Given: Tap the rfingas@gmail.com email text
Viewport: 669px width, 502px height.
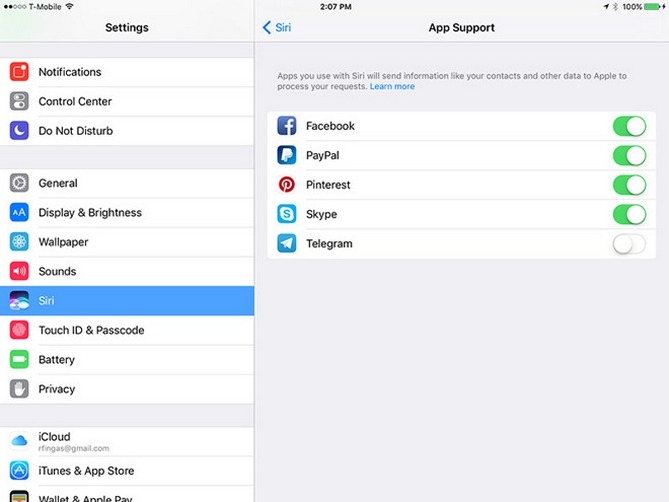Looking at the screenshot, I should 74,448.
